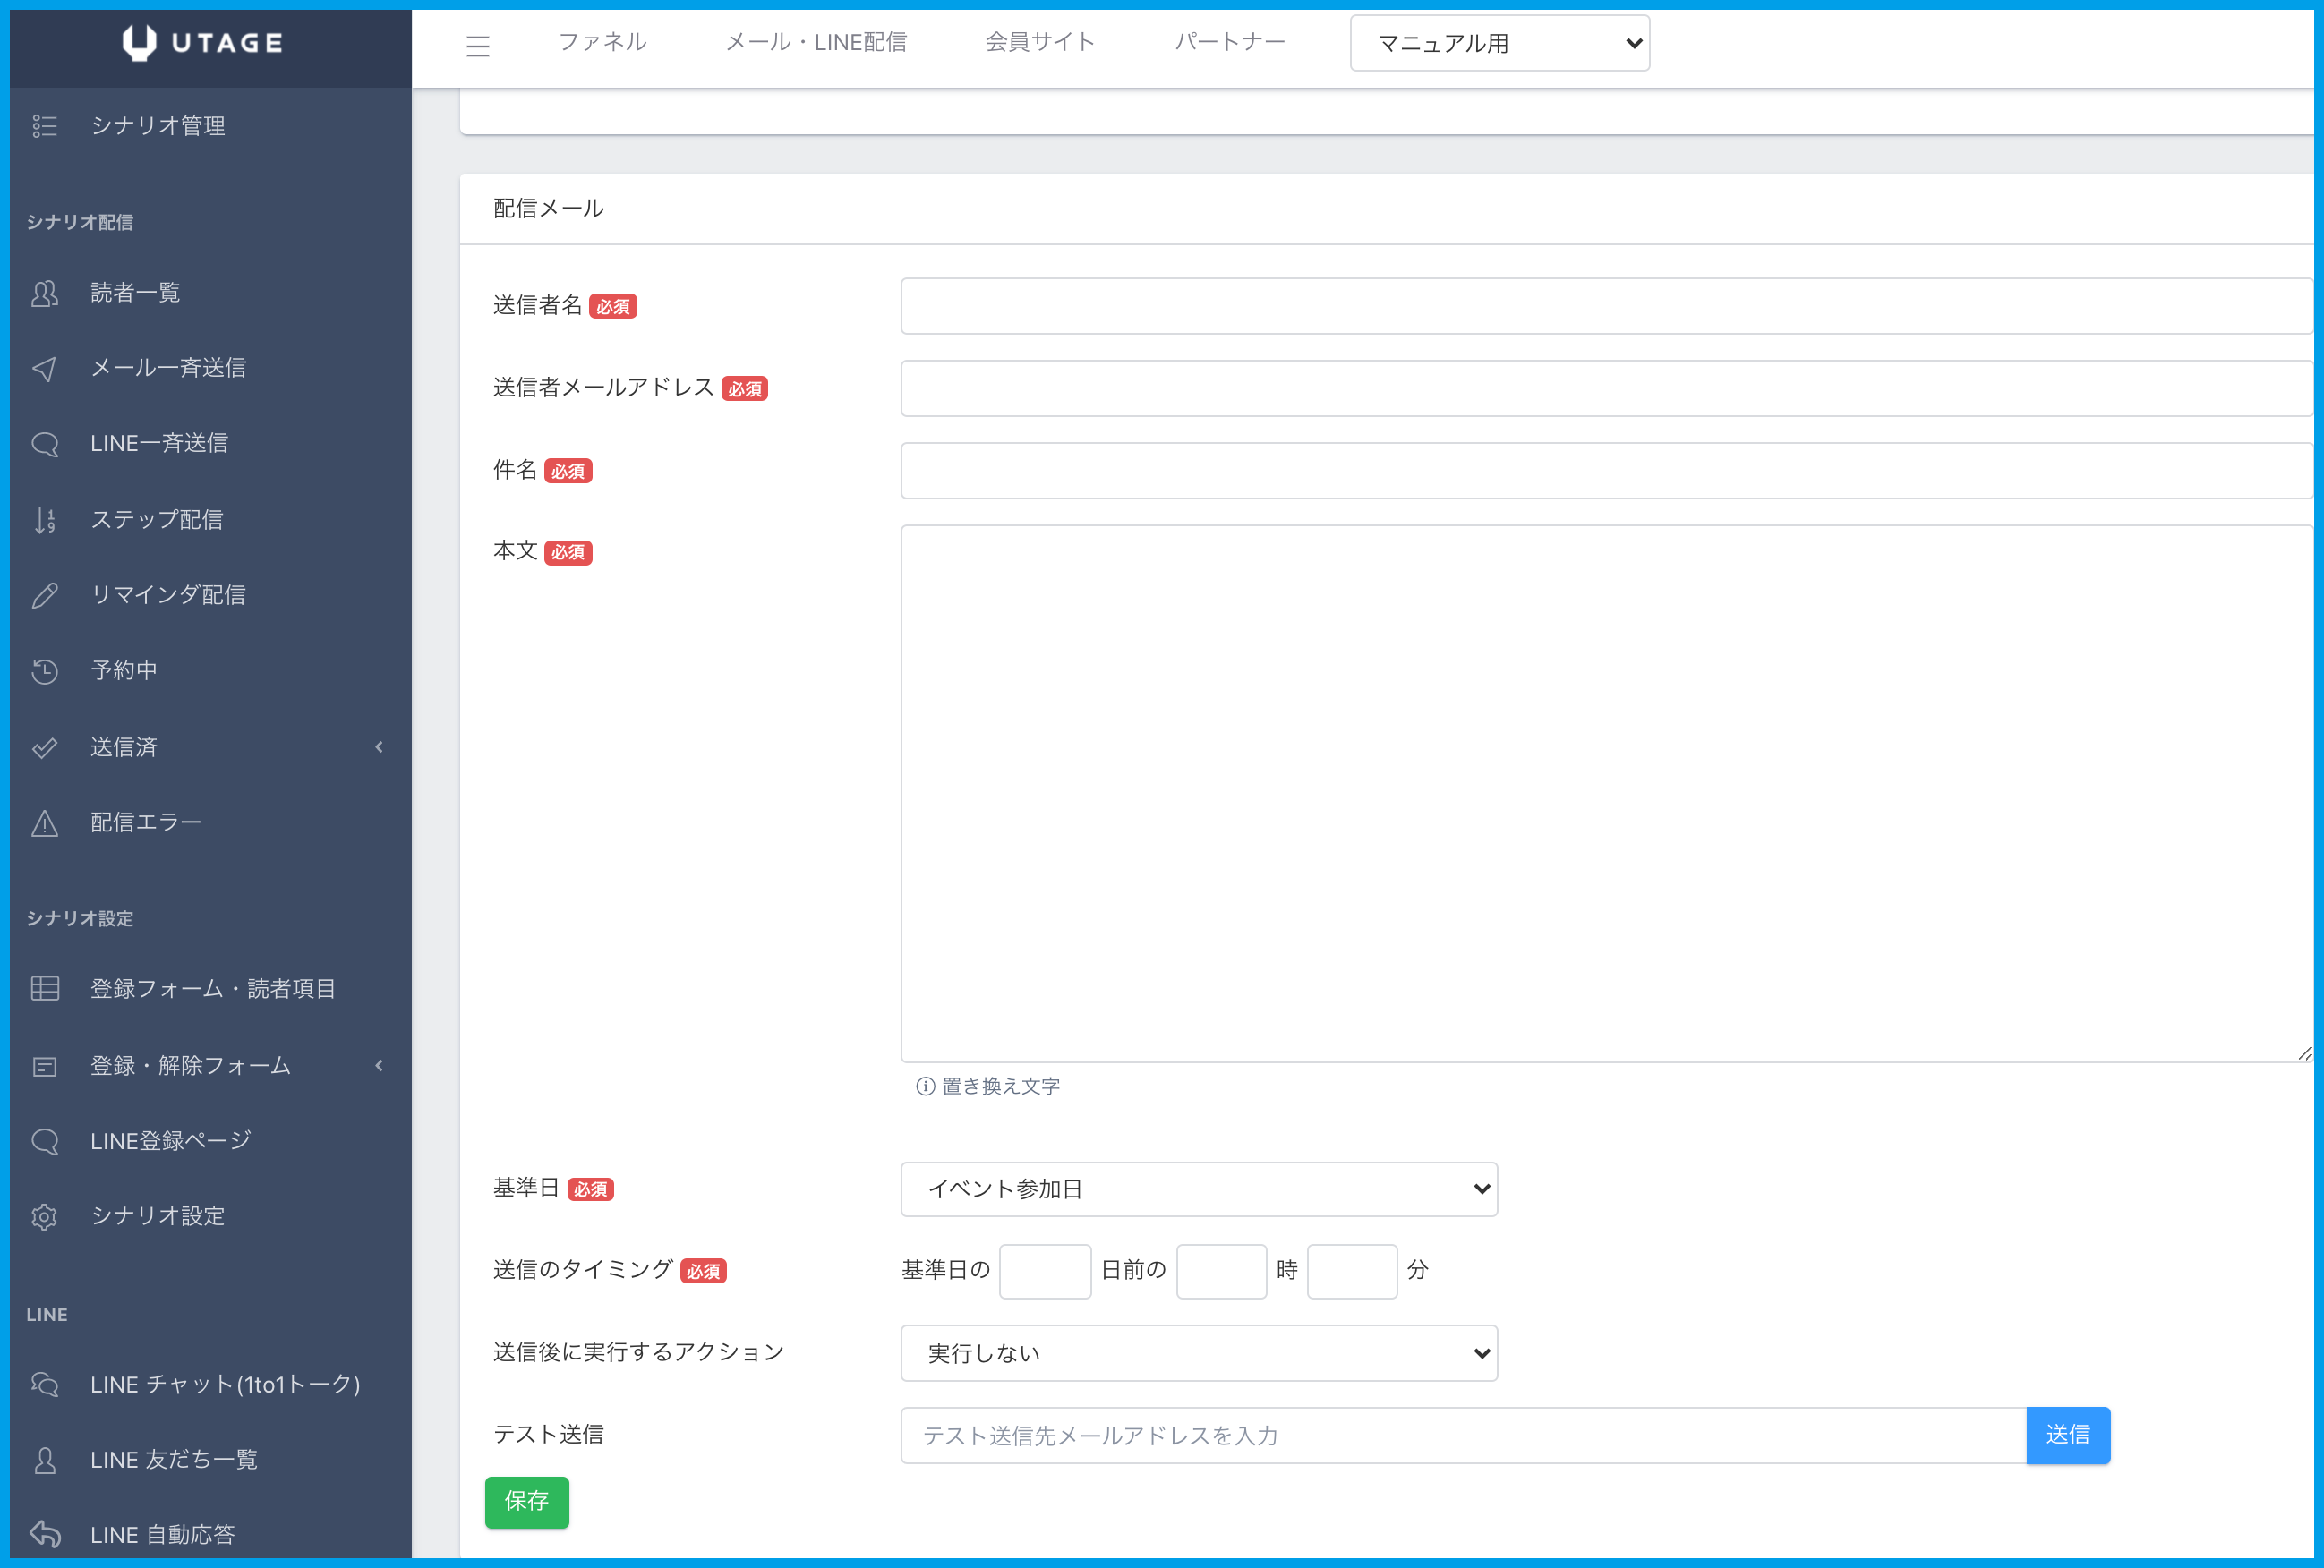Click the リマインダ配信 pencil icon

pos(45,595)
